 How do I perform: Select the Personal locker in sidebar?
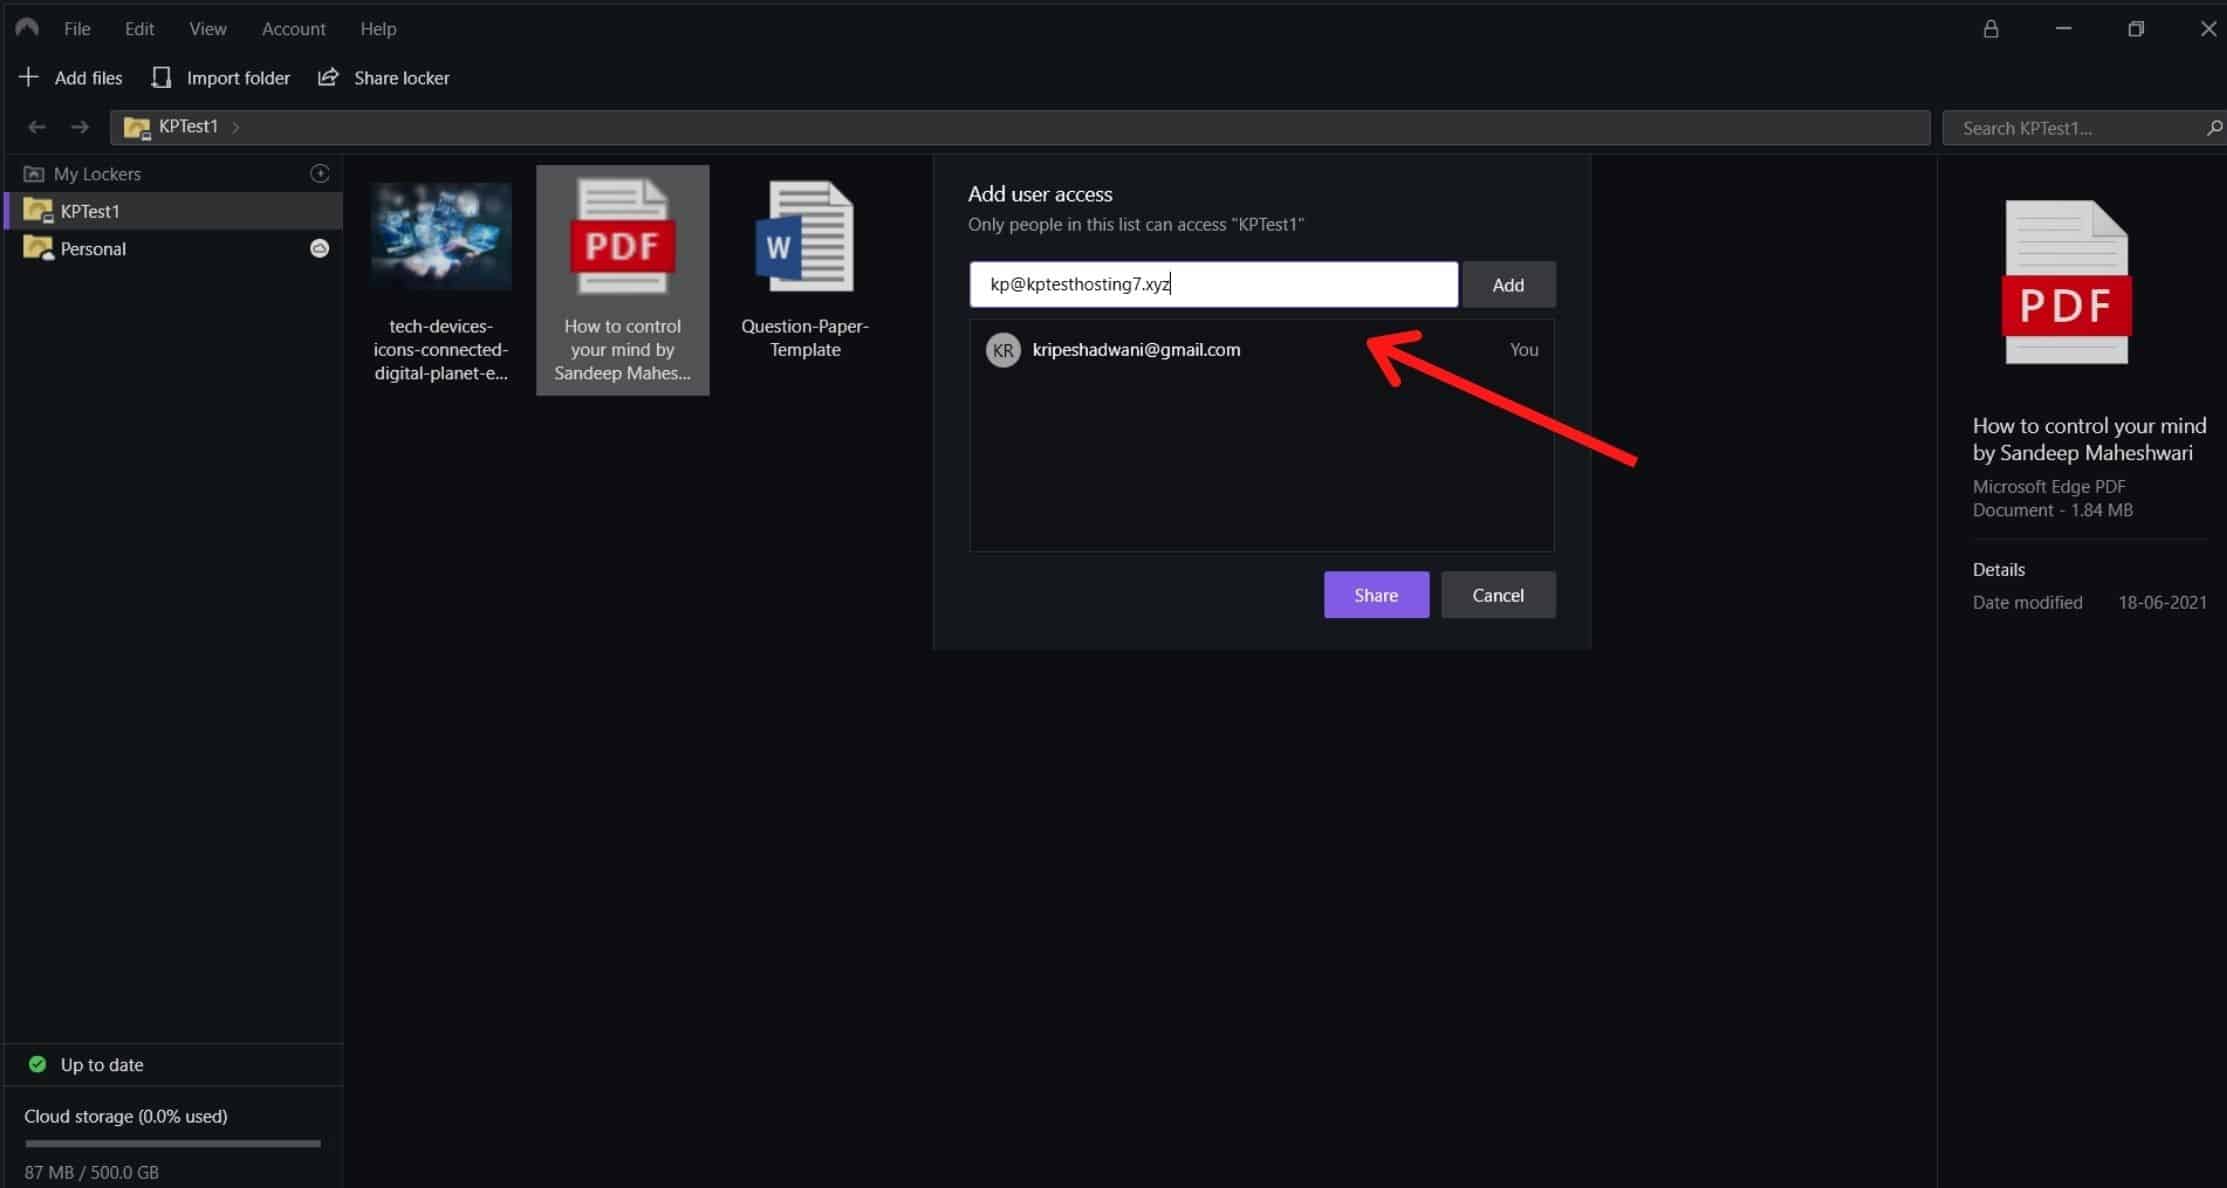click(x=93, y=249)
